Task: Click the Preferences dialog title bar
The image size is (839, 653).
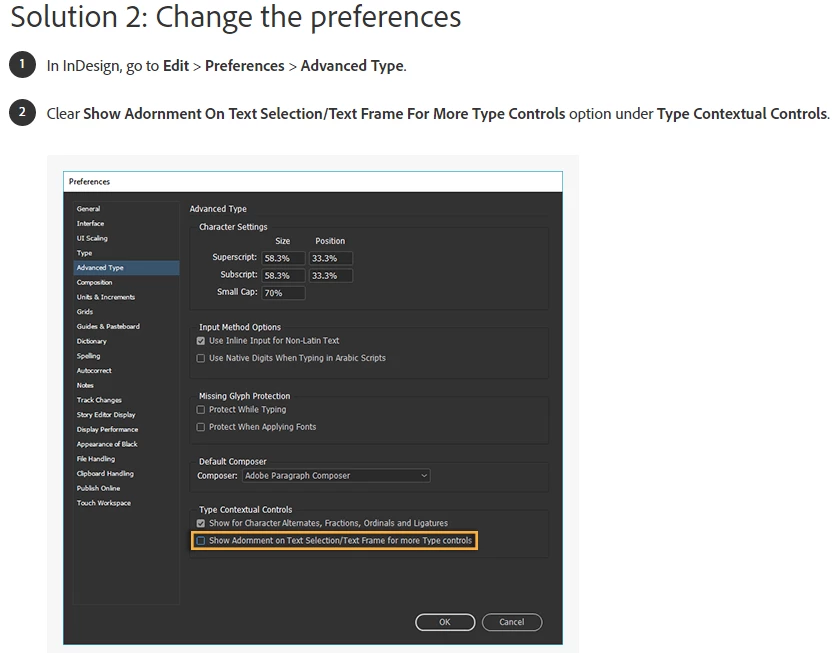Action: click(x=313, y=182)
